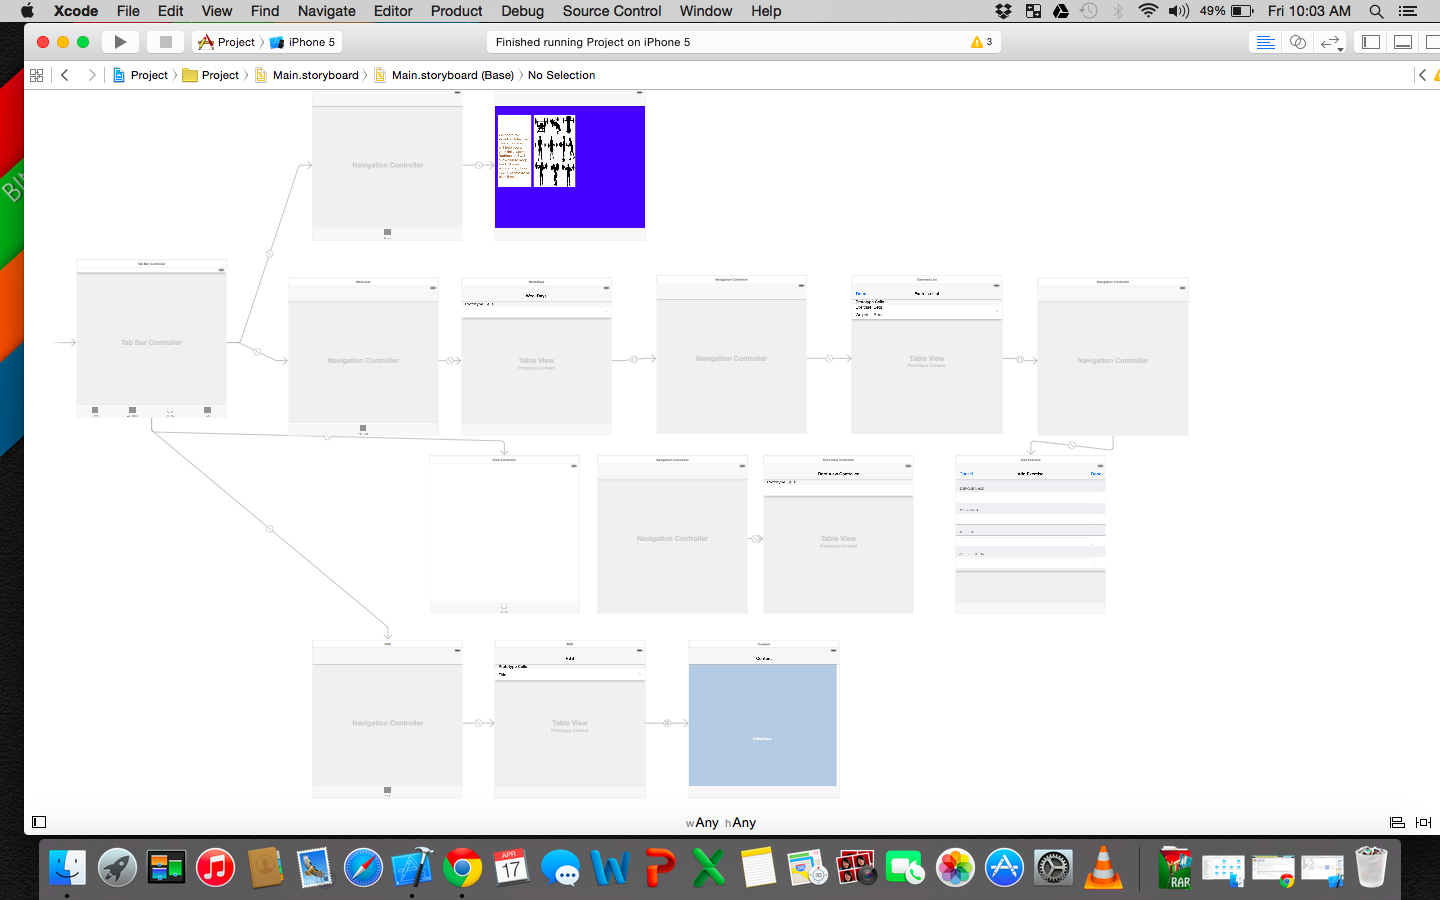Open the related items grid icon
1440x900 pixels.
(x=37, y=75)
